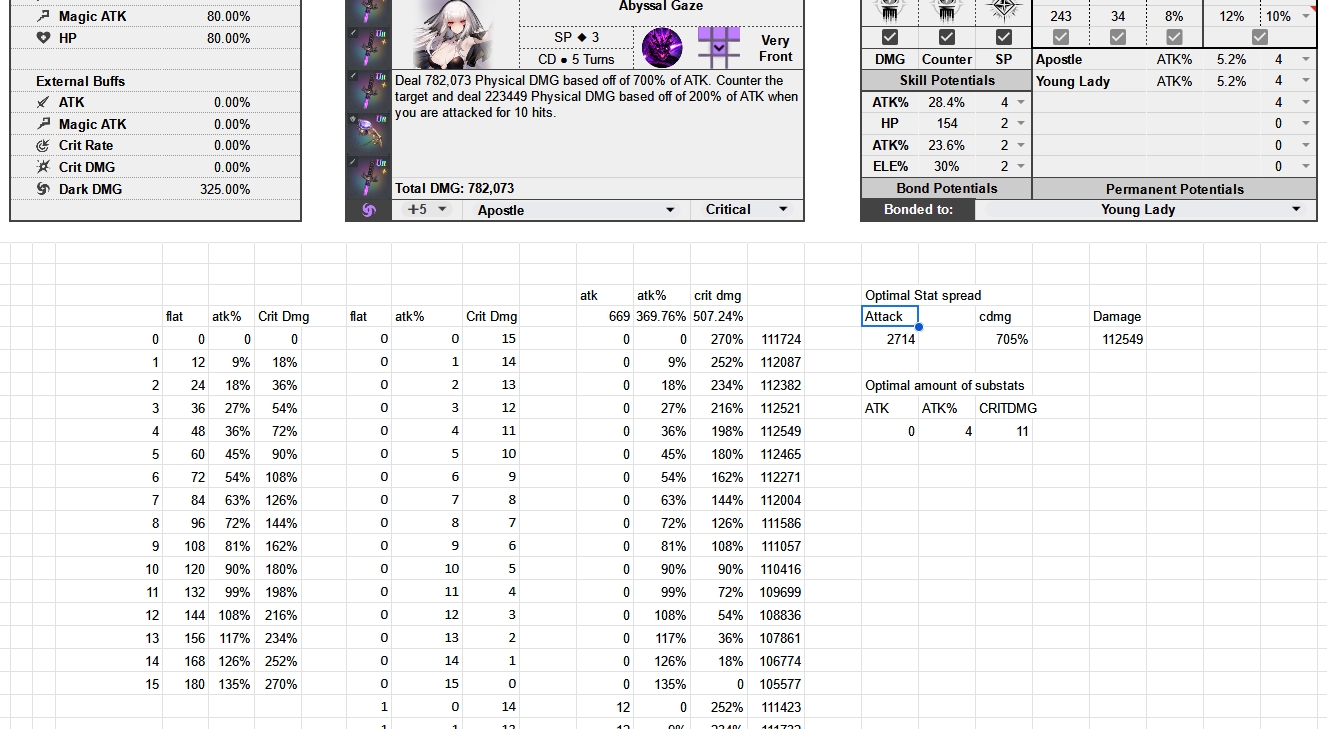This screenshot has width=1327, height=729.
Task: Click the HP heart icon
Action: (x=43, y=38)
